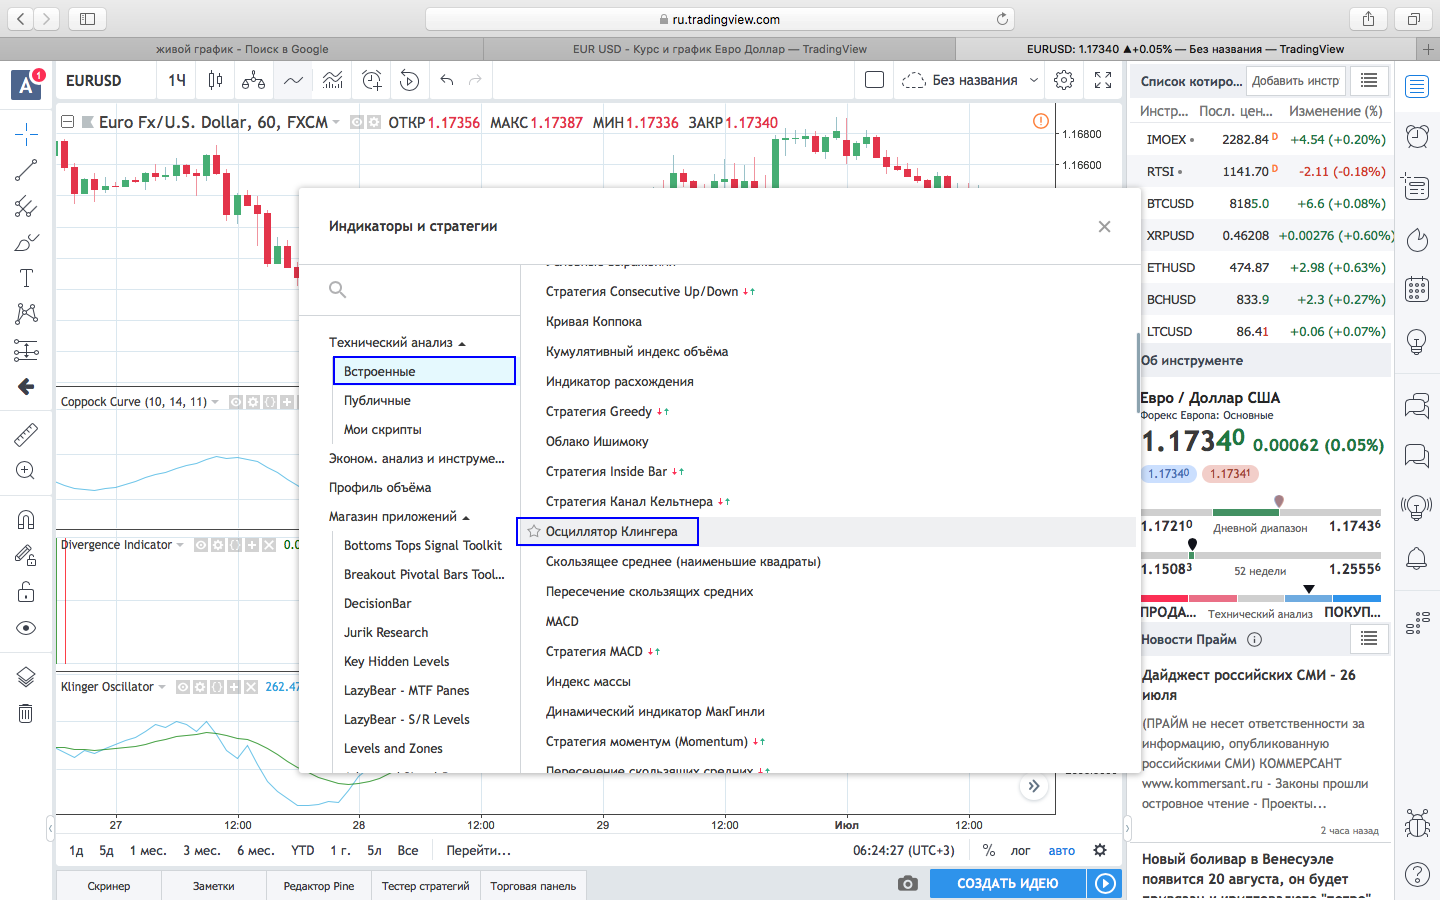Open the chart patterns tool
1440x900 pixels.
[x=26, y=314]
